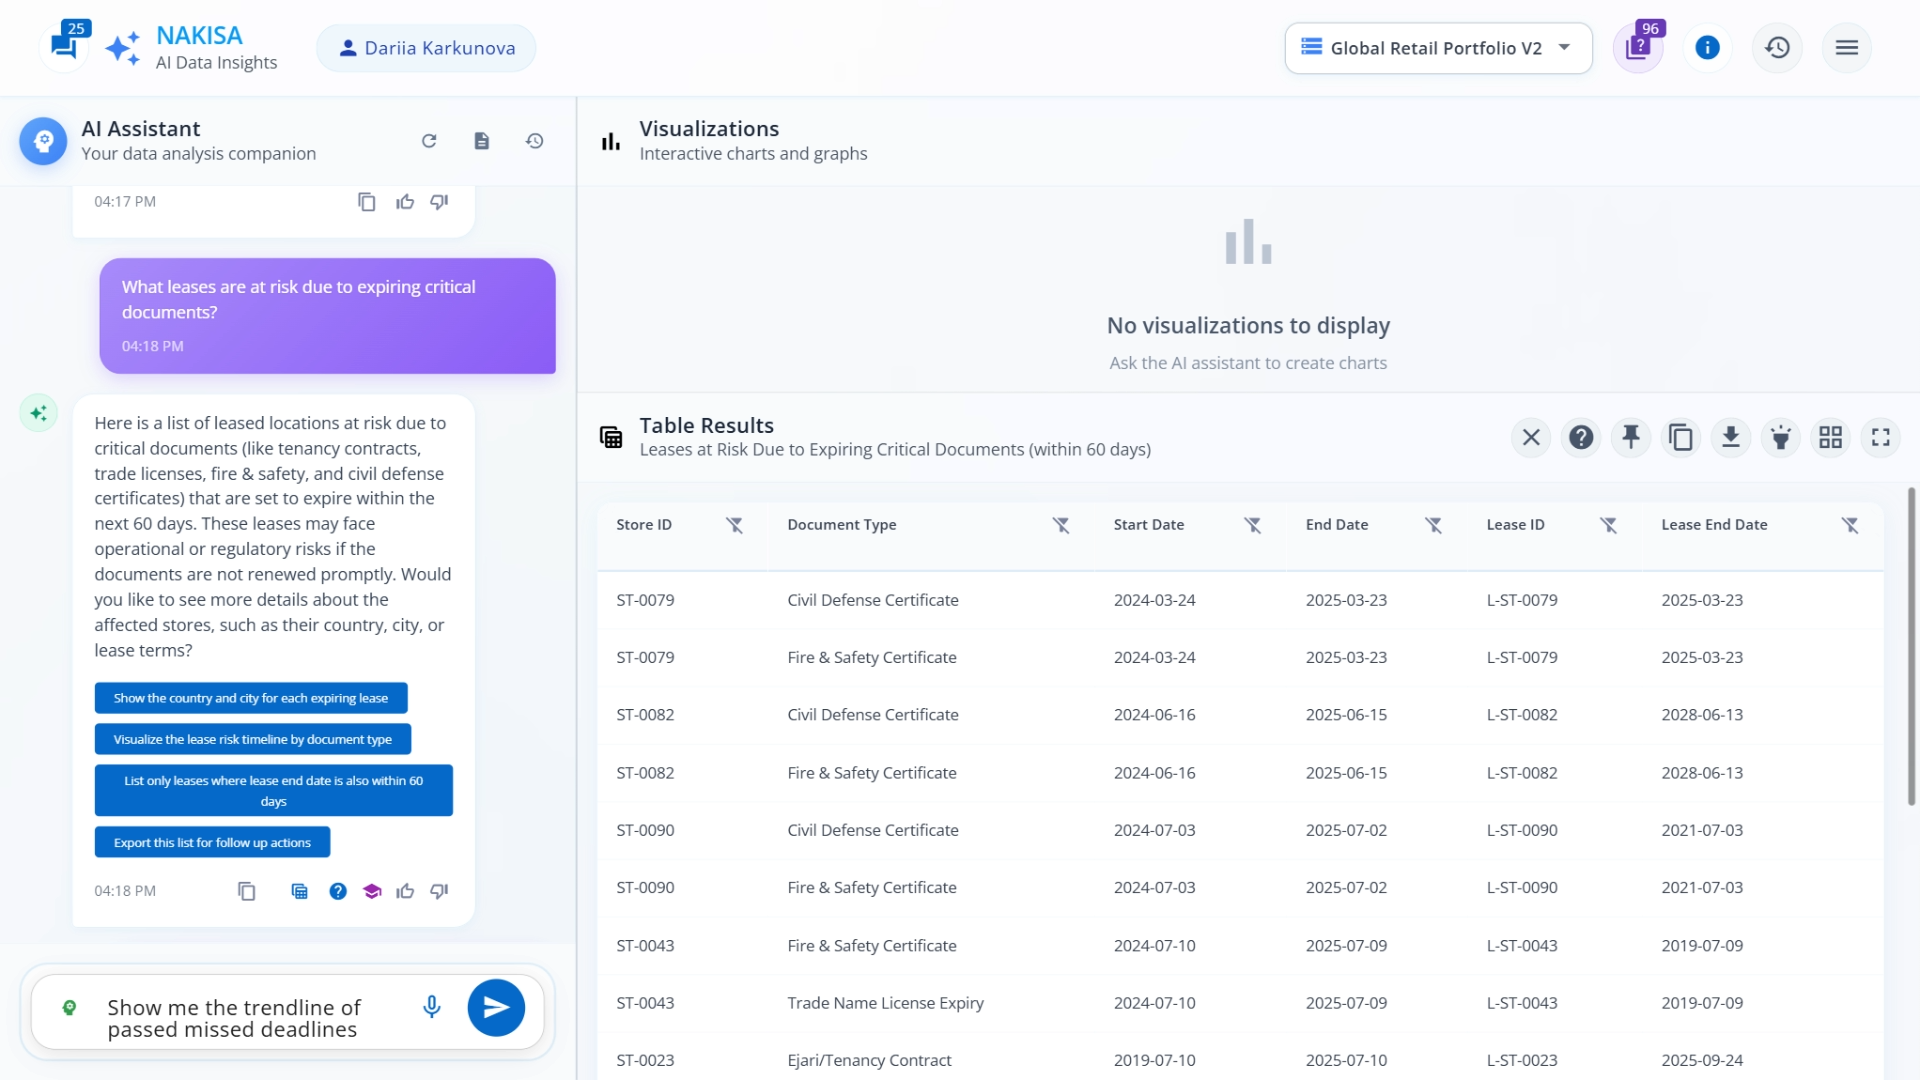1920x1080 pixels.
Task: Open the Document Type column filter
Action: [1061, 526]
